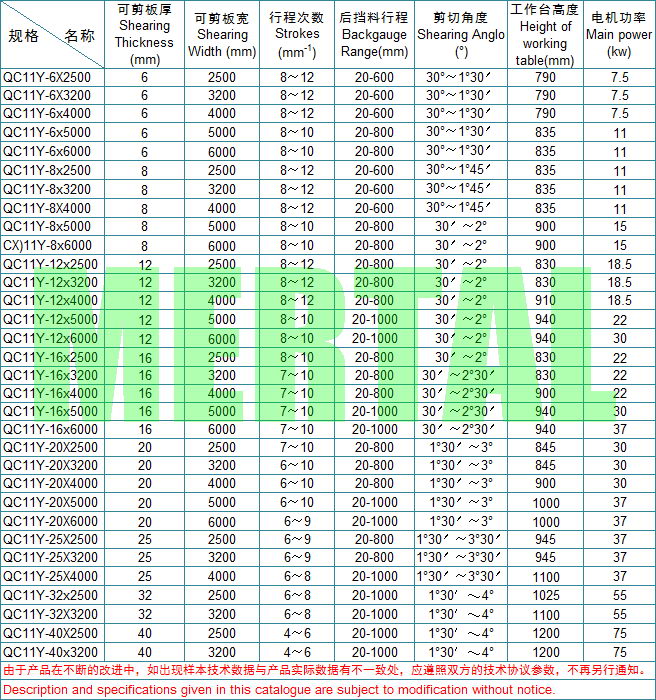Select width 6000 in QC11Y-6x6000 row

(x=221, y=152)
